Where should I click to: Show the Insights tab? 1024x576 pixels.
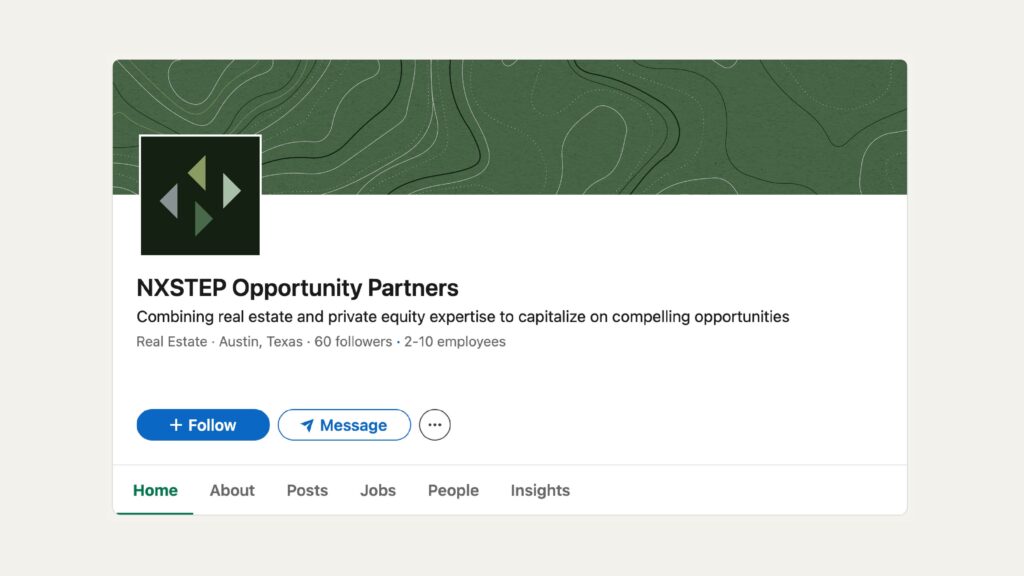point(540,490)
